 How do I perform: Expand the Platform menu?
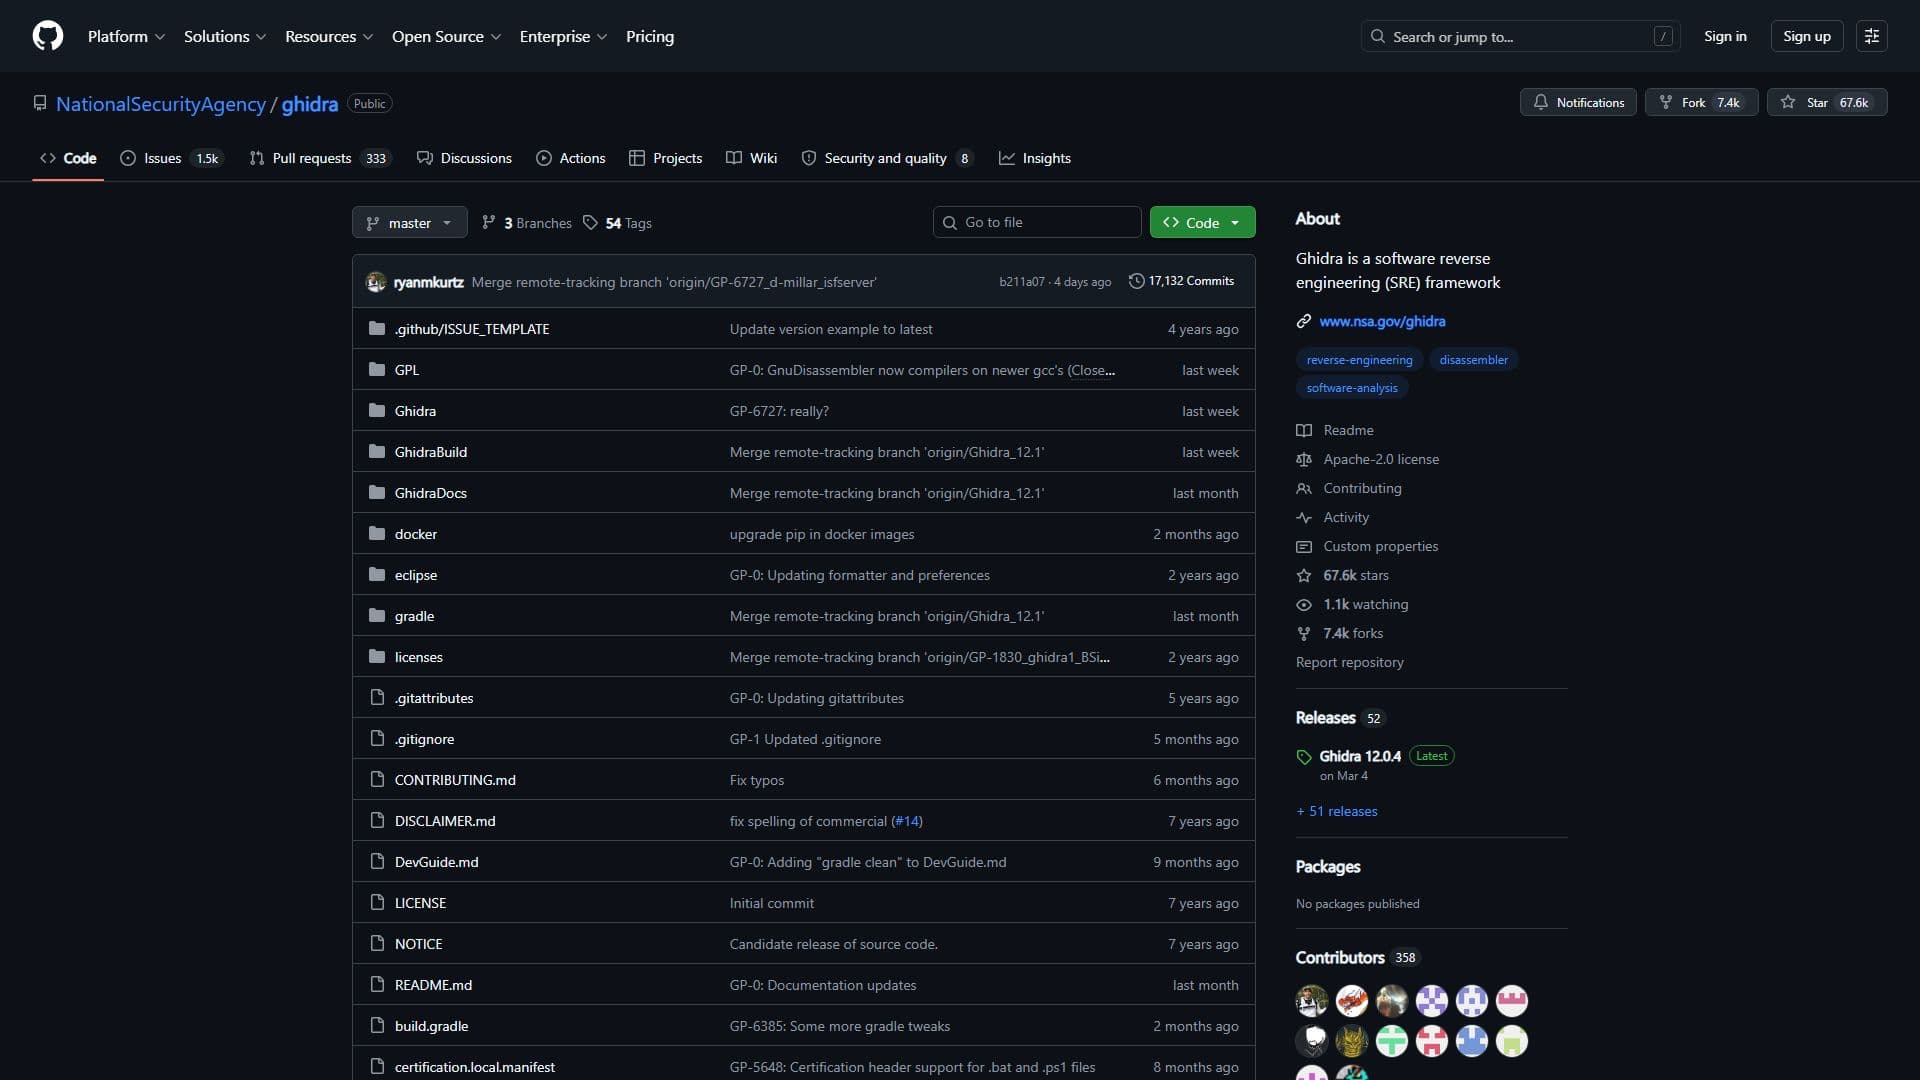[126, 36]
